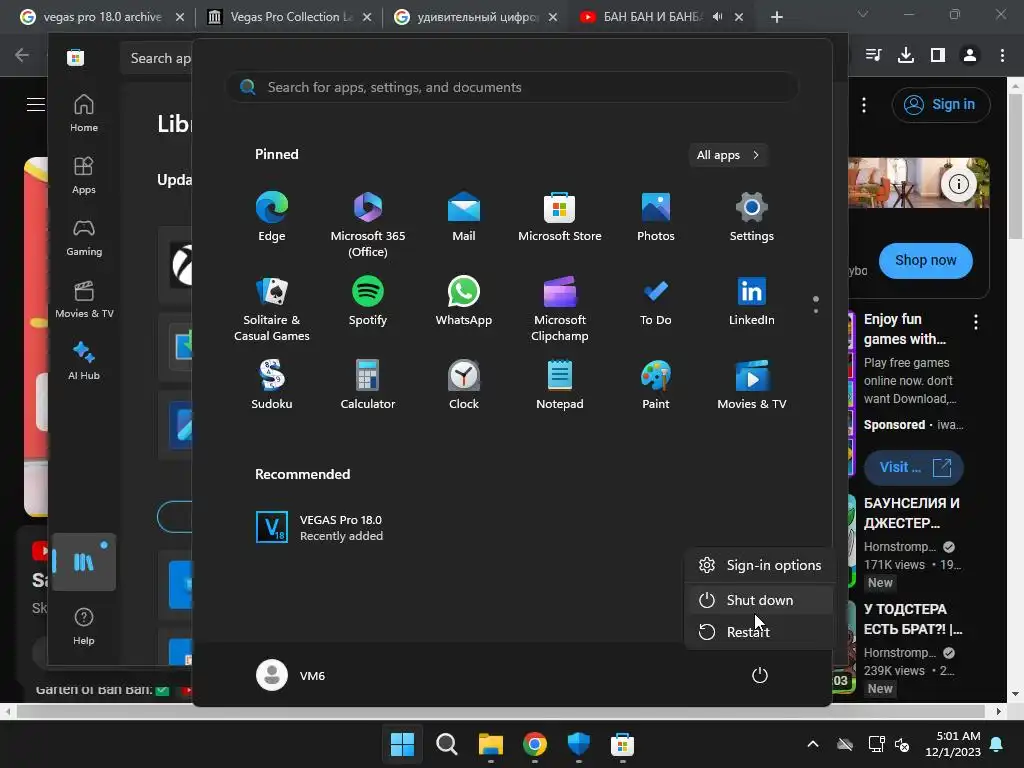Open File Explorer from taskbar
The height and width of the screenshot is (768, 1024).
pyautogui.click(x=490, y=744)
